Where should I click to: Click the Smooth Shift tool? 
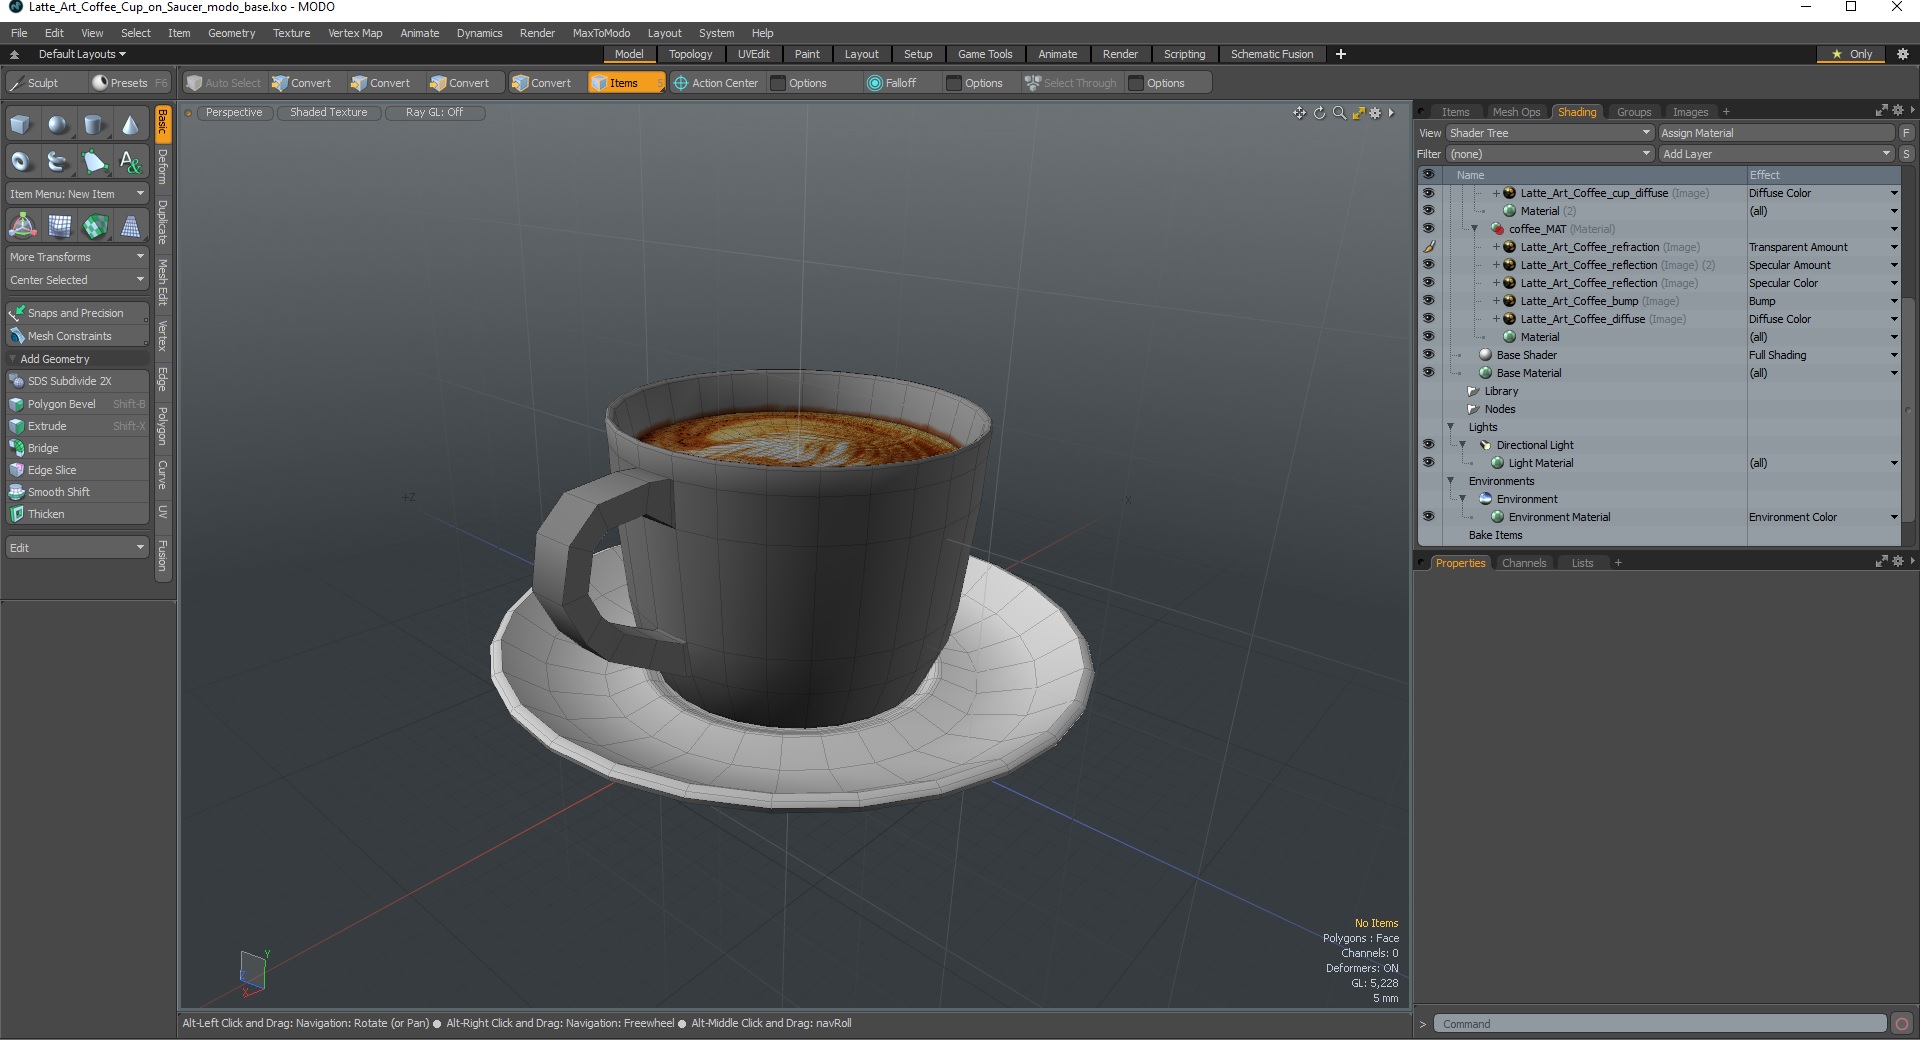coord(78,492)
